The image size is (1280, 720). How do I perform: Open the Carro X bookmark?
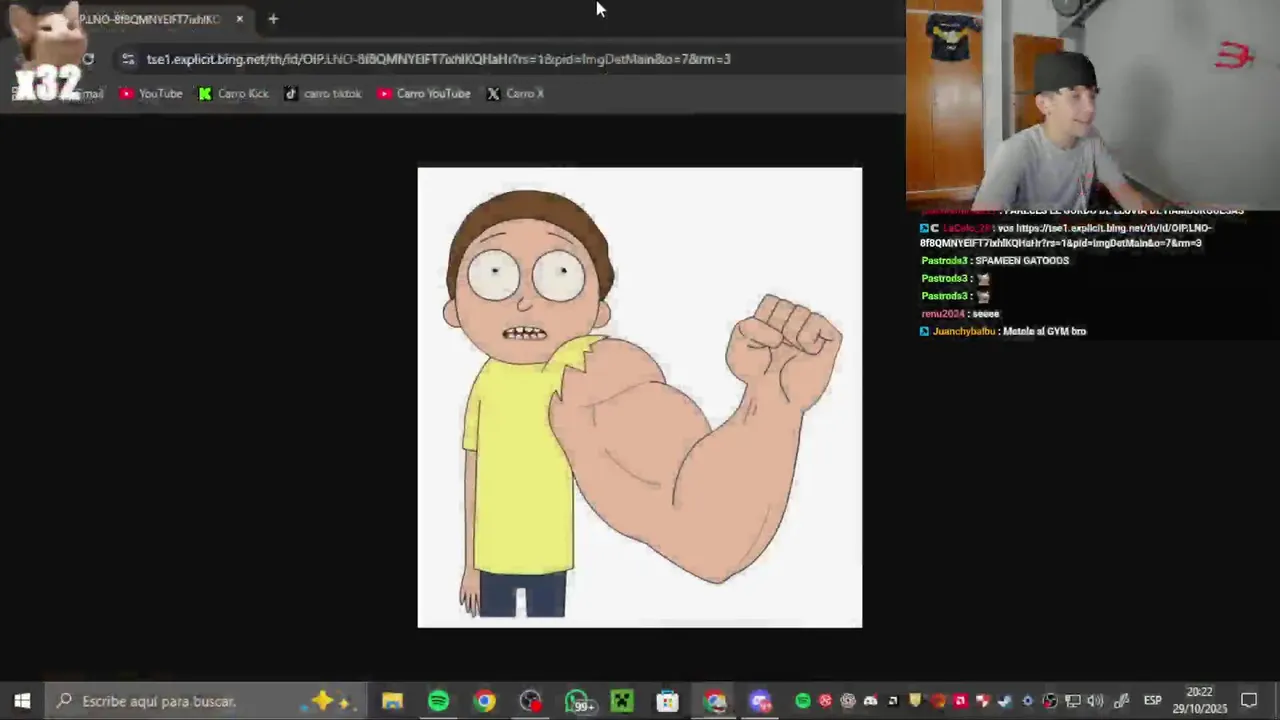tap(515, 93)
